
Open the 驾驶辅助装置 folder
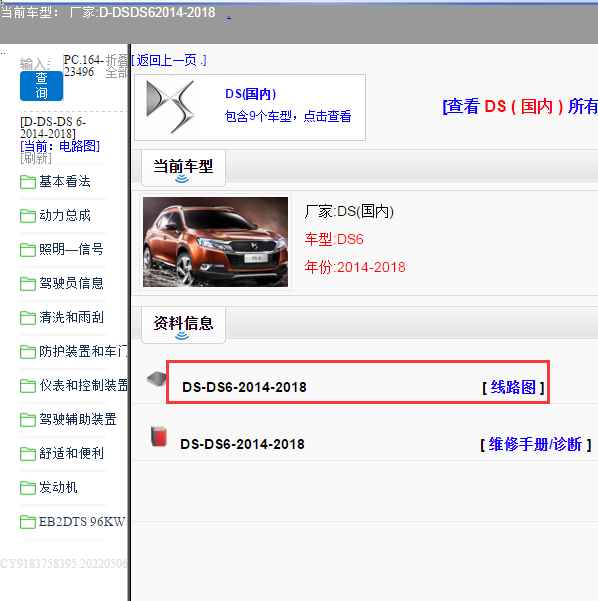pos(78,419)
